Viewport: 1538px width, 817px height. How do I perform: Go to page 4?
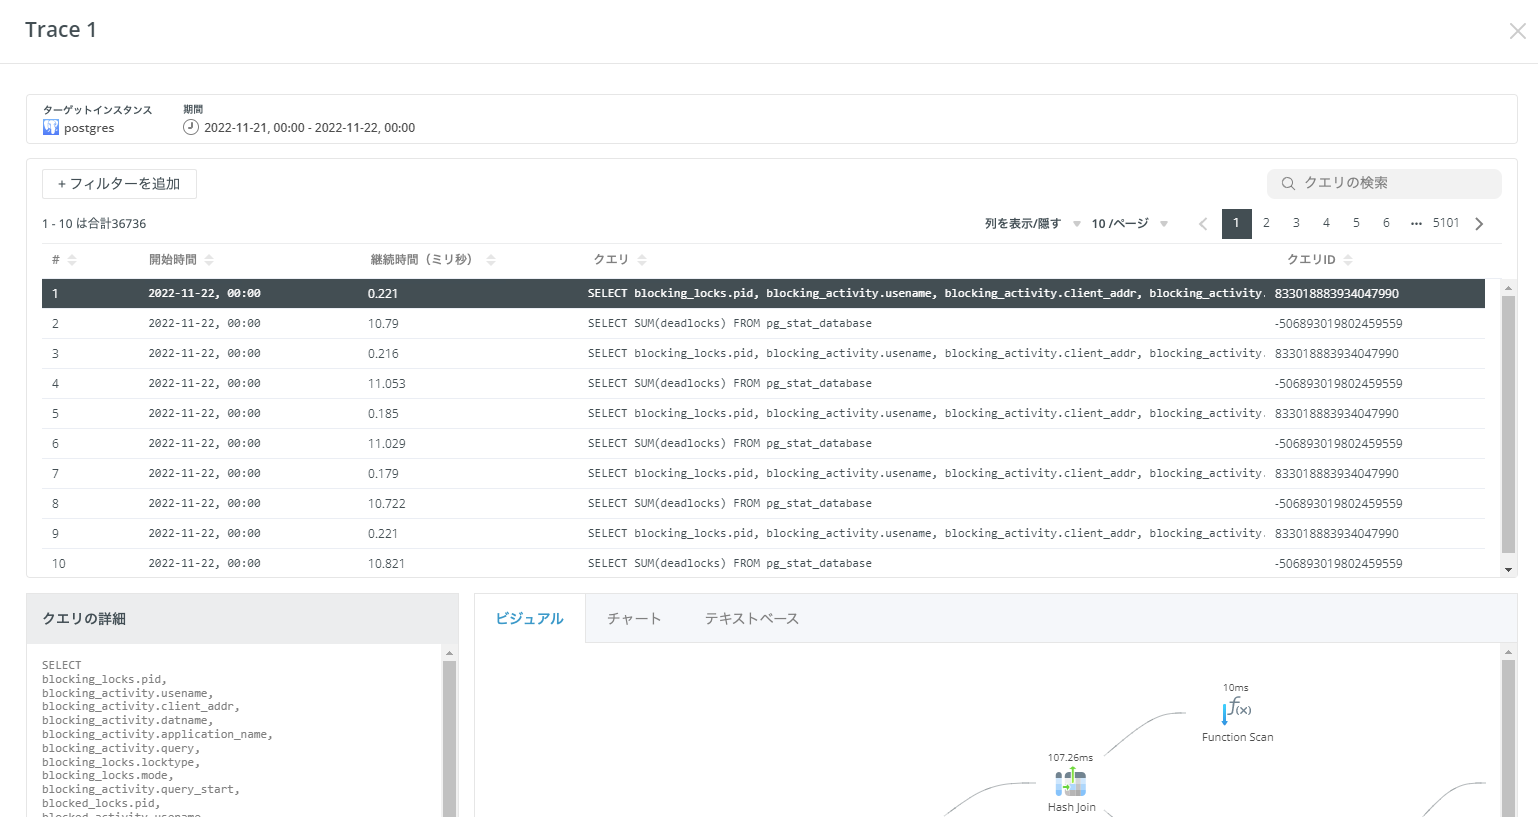[x=1326, y=223]
